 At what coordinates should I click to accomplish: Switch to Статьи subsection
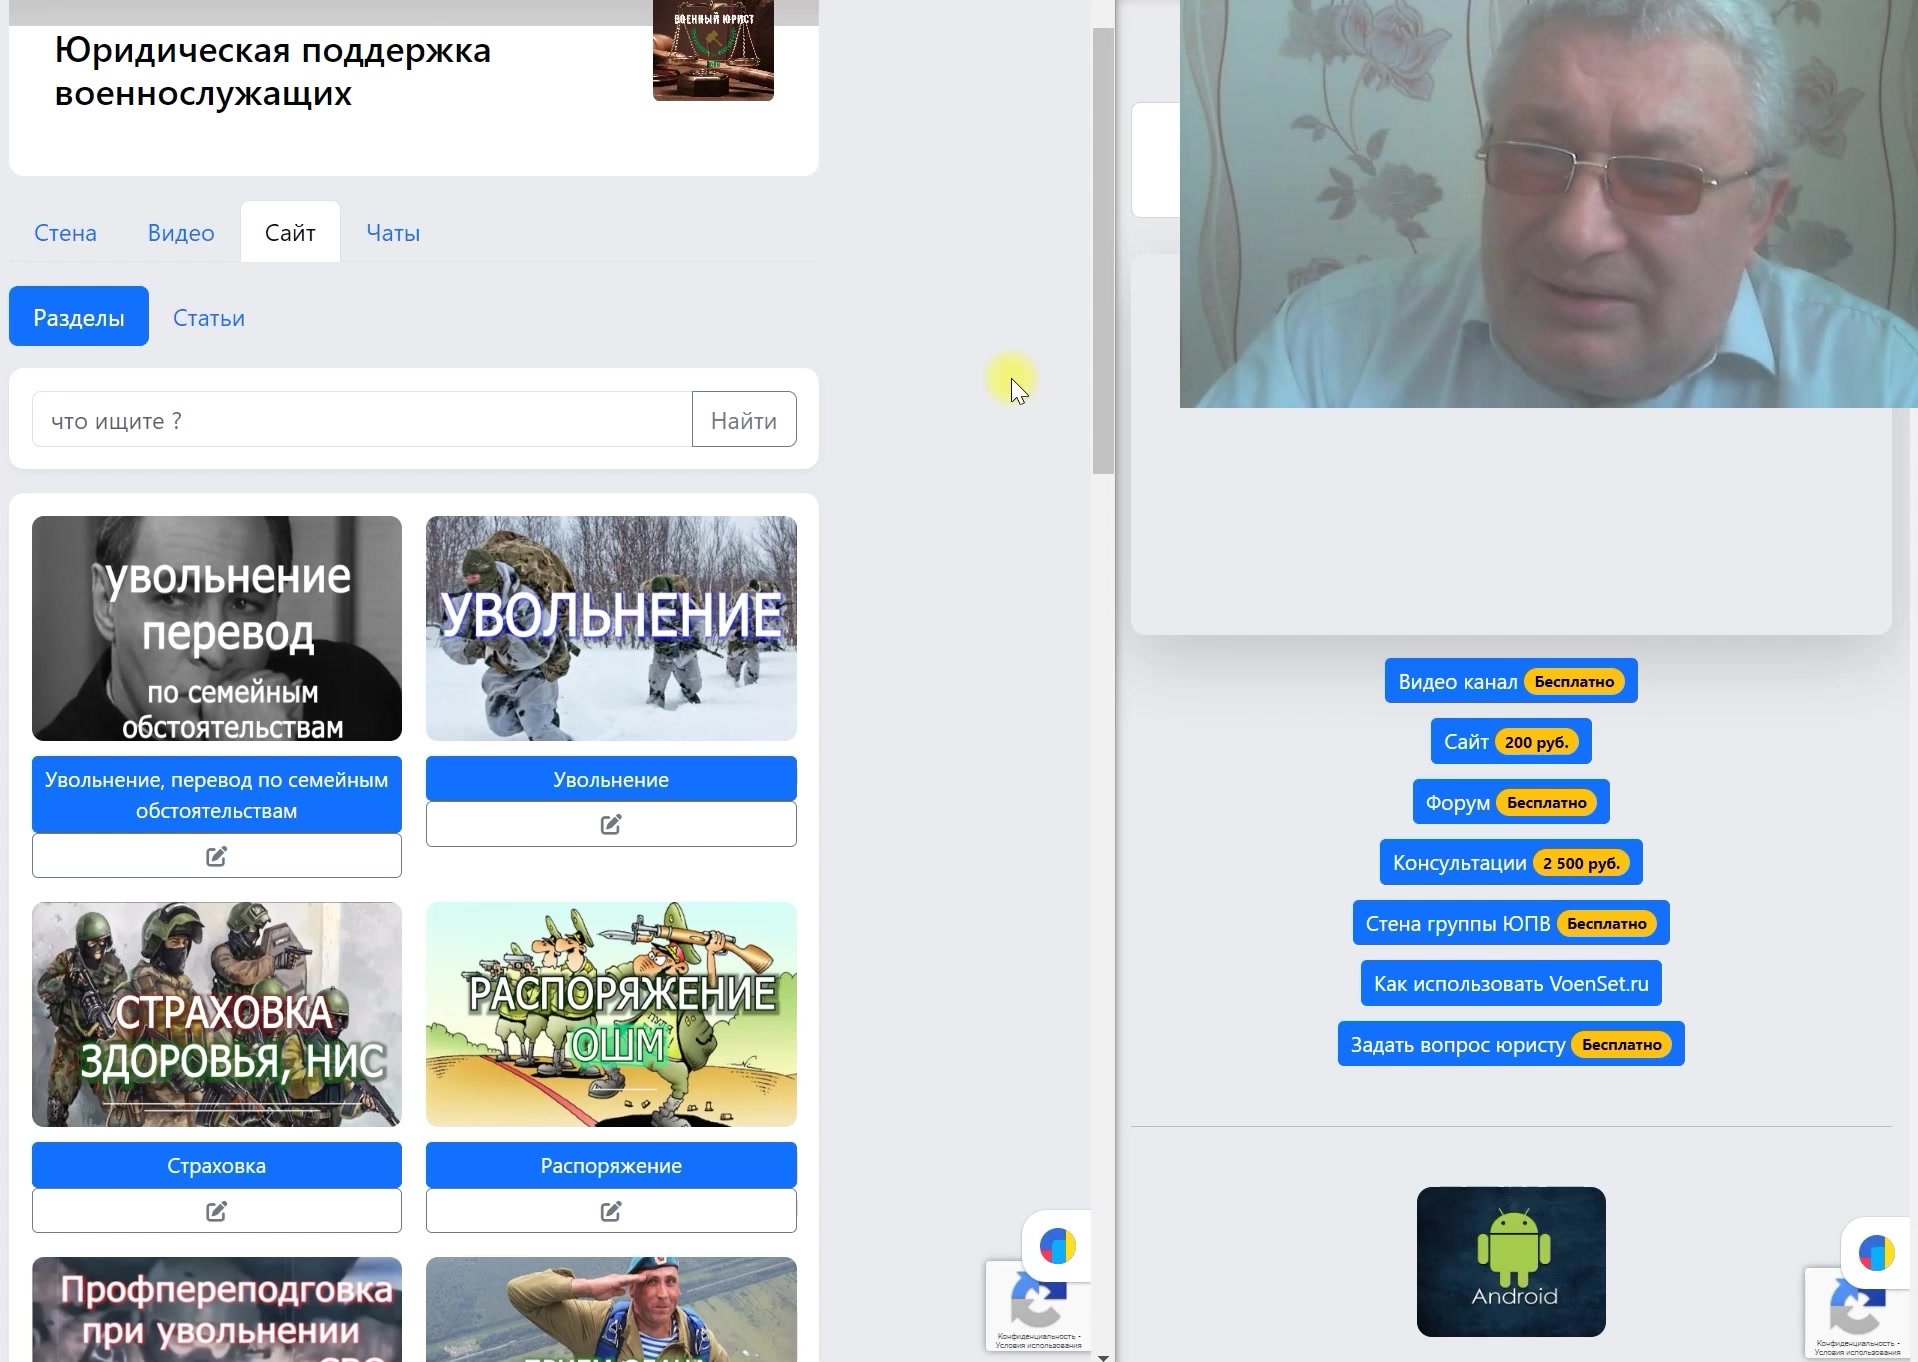pyautogui.click(x=209, y=318)
